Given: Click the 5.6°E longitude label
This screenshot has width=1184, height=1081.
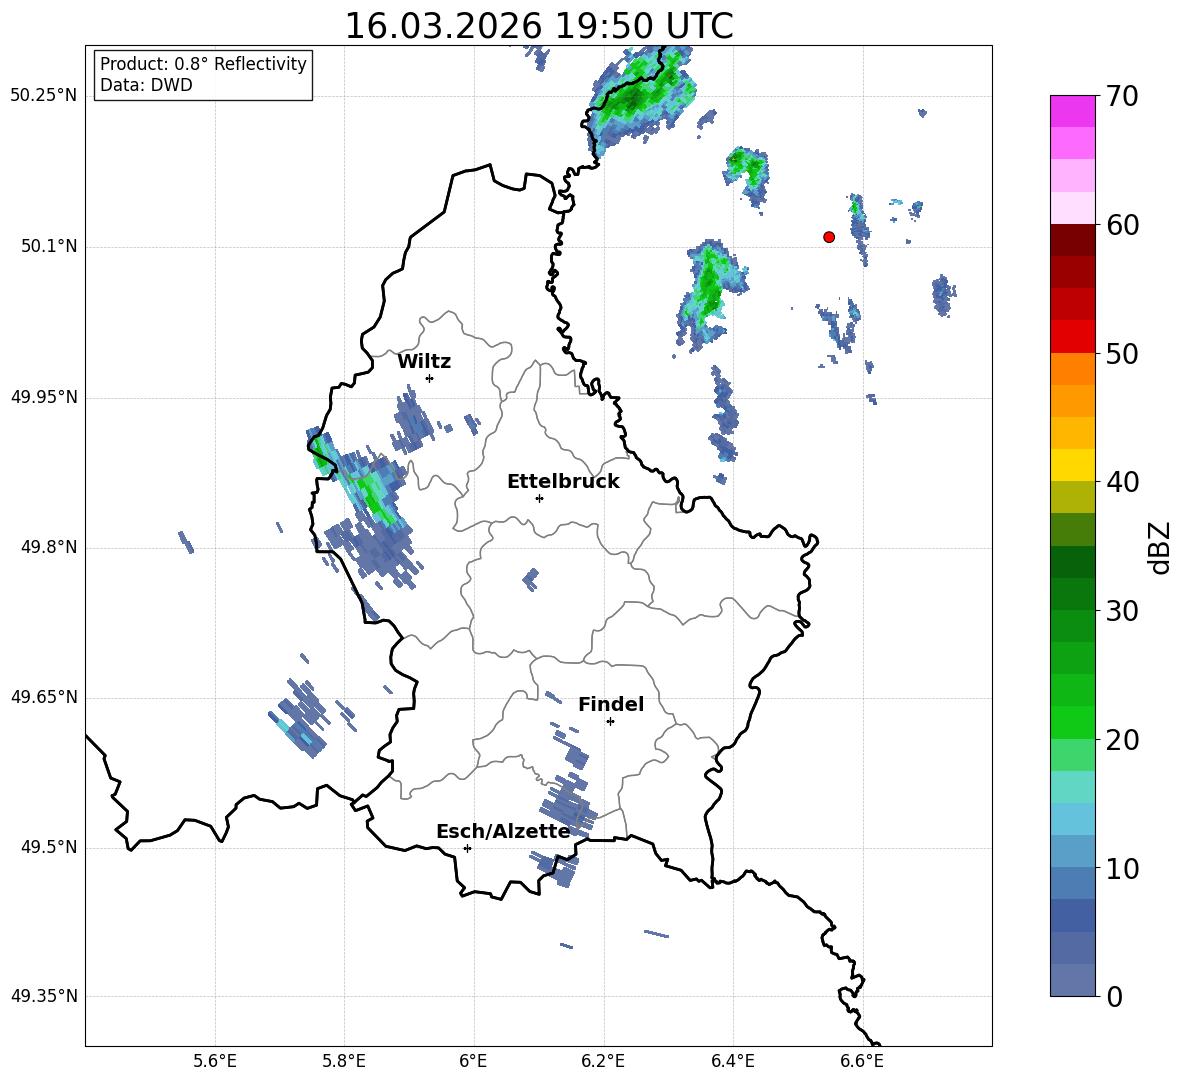Looking at the screenshot, I should (x=215, y=1061).
